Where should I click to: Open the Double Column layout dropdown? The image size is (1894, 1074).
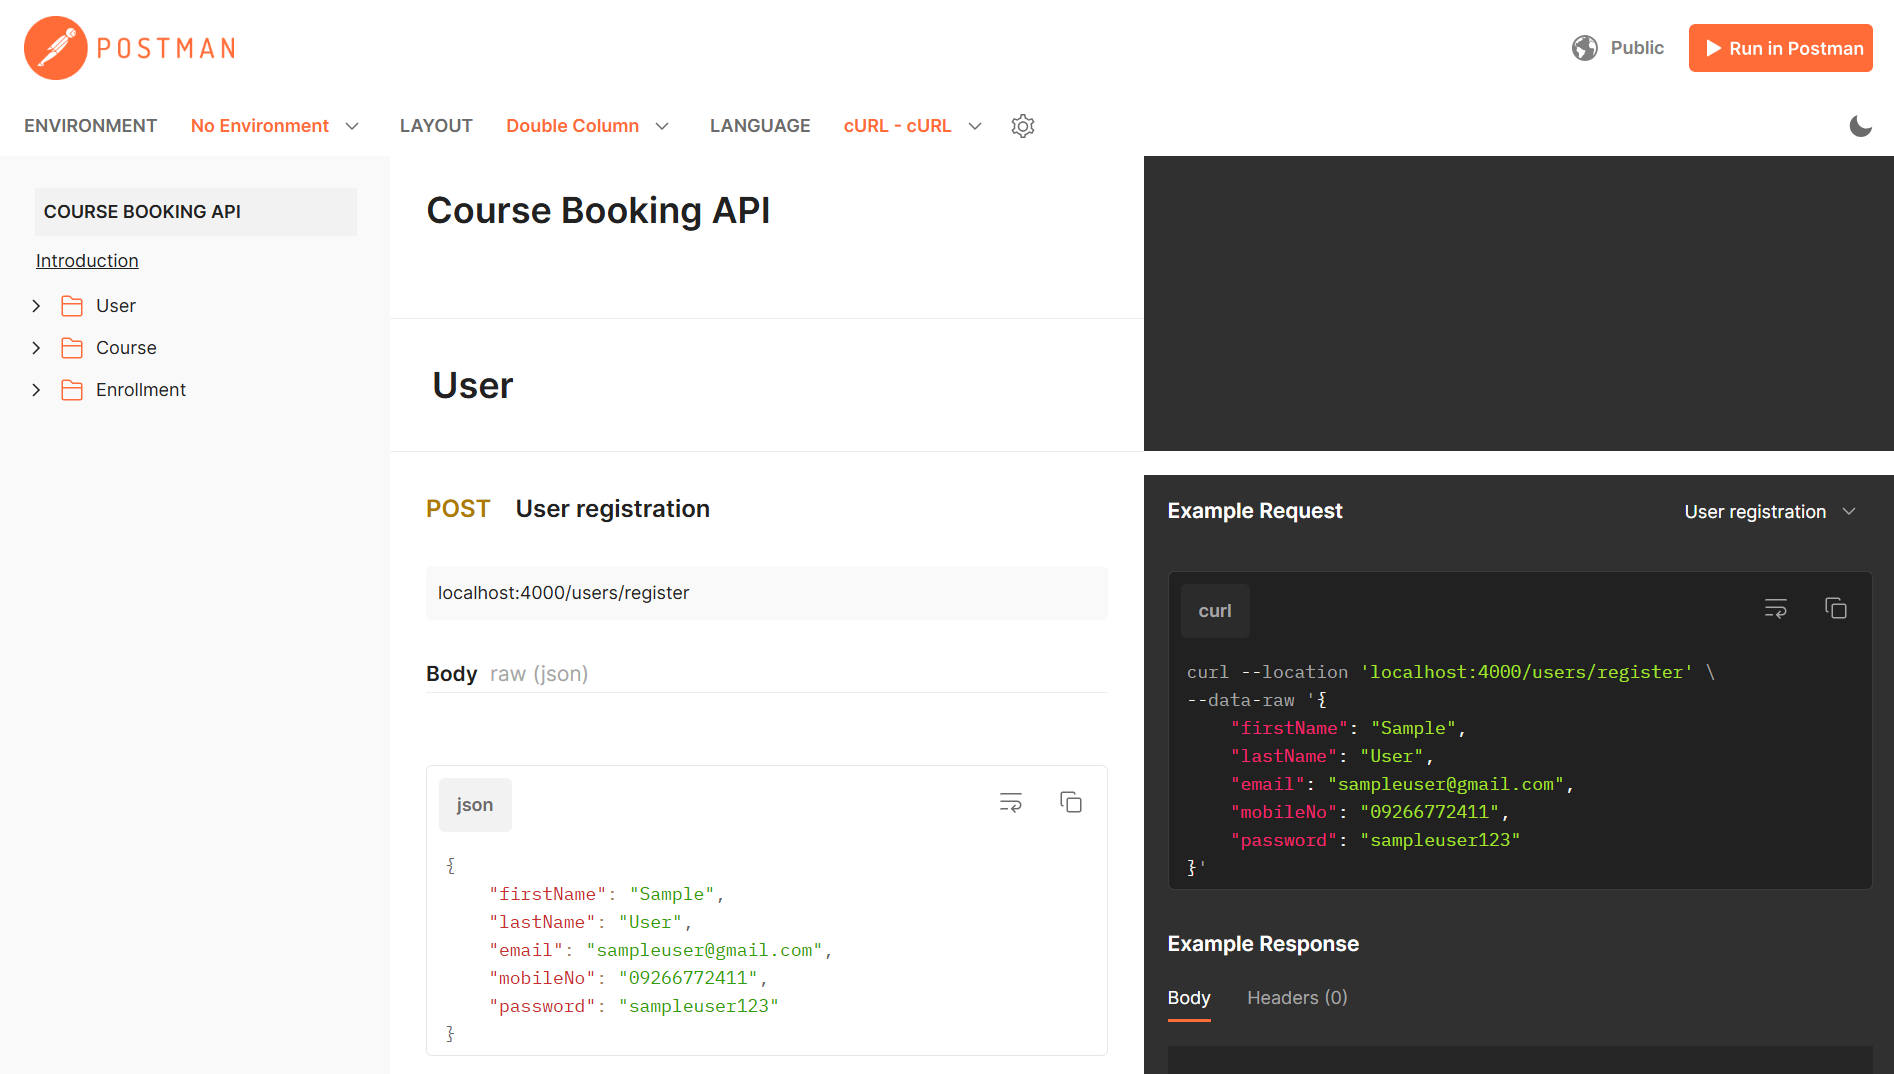tap(587, 126)
